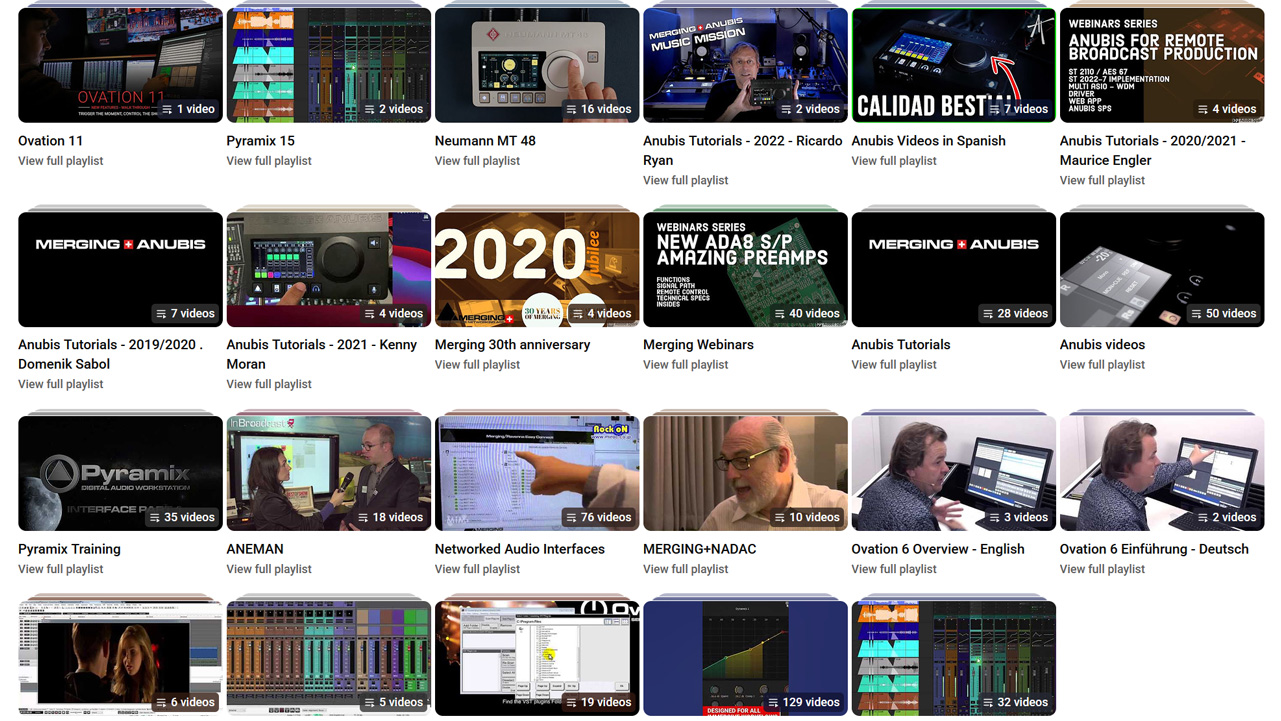The width and height of the screenshot is (1281, 721).
Task: Open the Domenik Sabol Anubis Tutorials thumbnail
Action: pos(120,269)
